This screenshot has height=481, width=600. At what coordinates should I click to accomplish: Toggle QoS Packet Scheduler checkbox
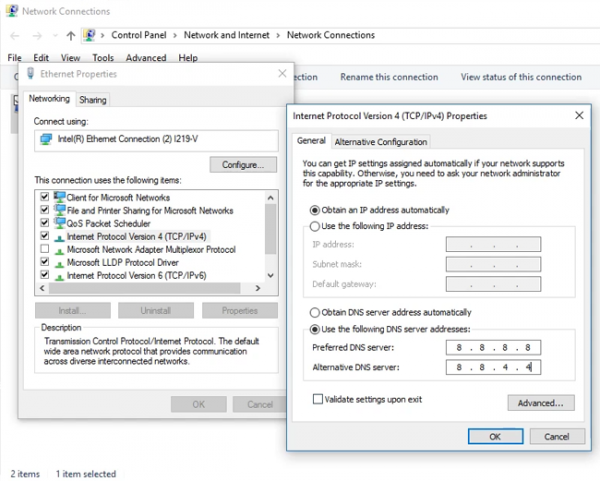coord(44,223)
